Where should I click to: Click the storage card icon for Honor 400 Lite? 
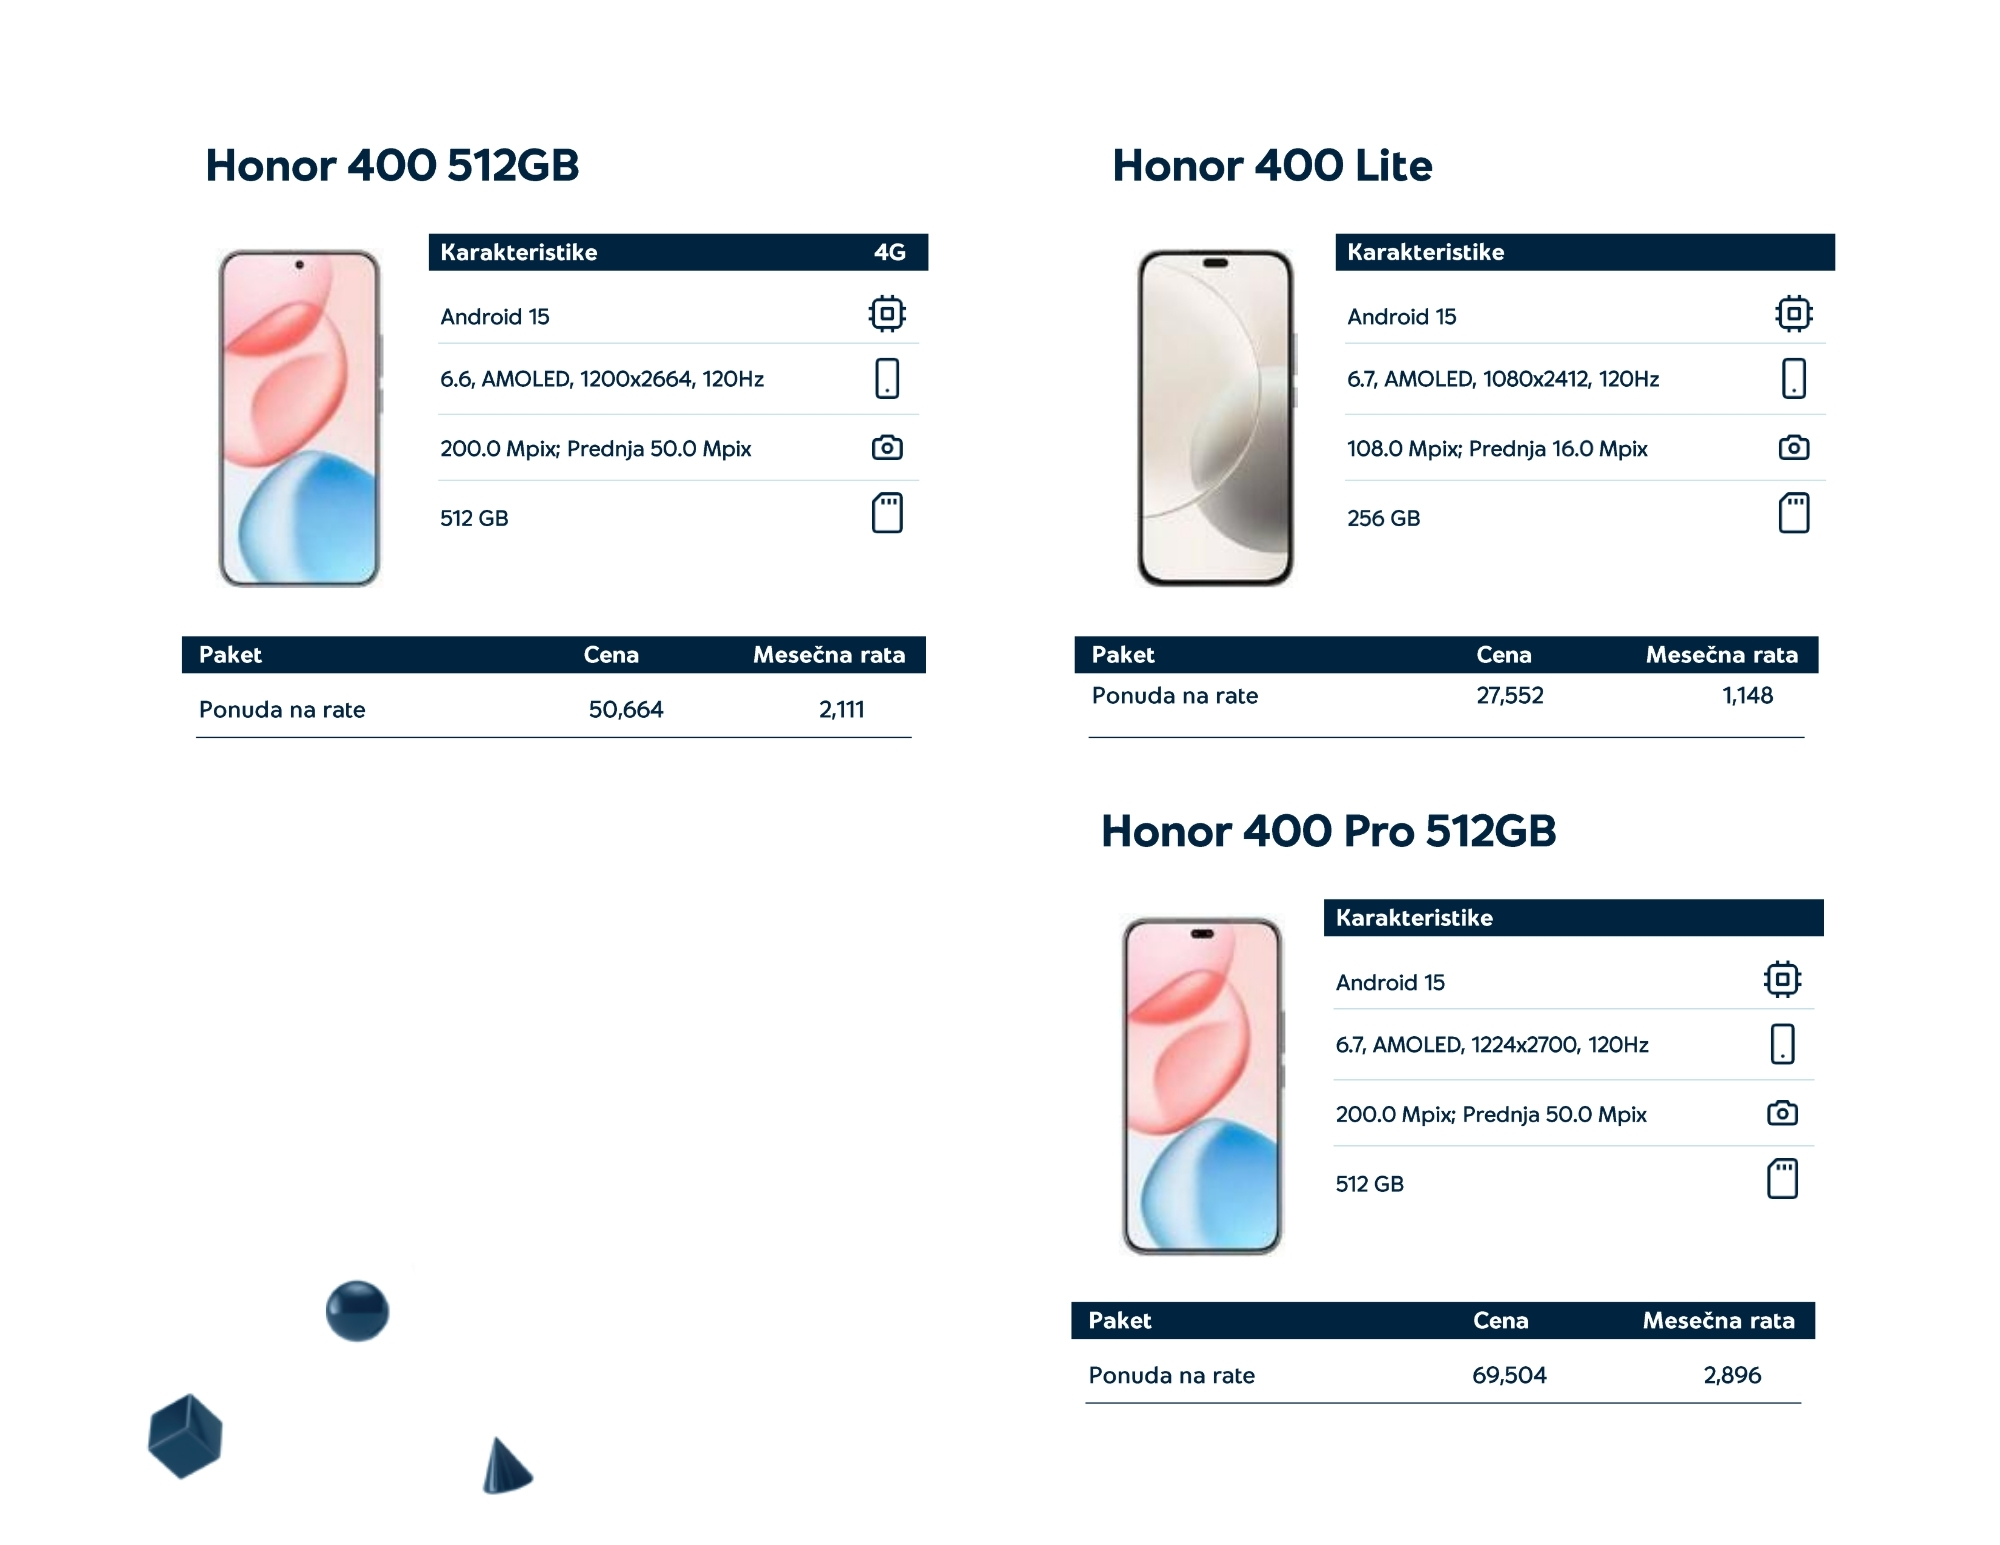coord(1793,513)
